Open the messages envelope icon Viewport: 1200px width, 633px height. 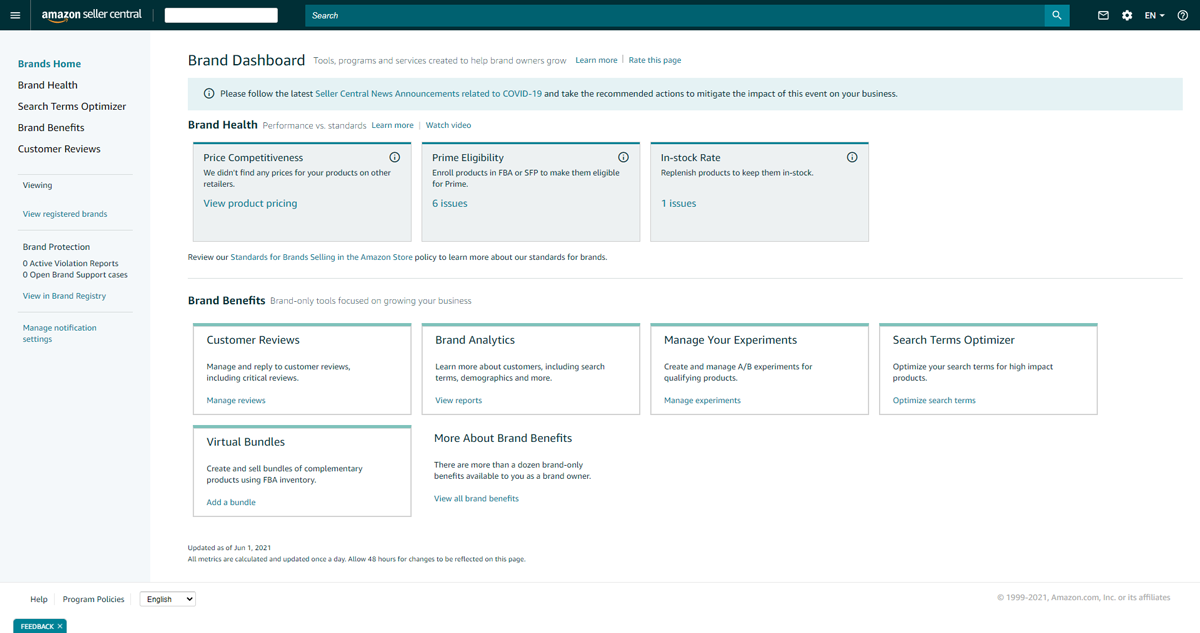pos(1103,15)
